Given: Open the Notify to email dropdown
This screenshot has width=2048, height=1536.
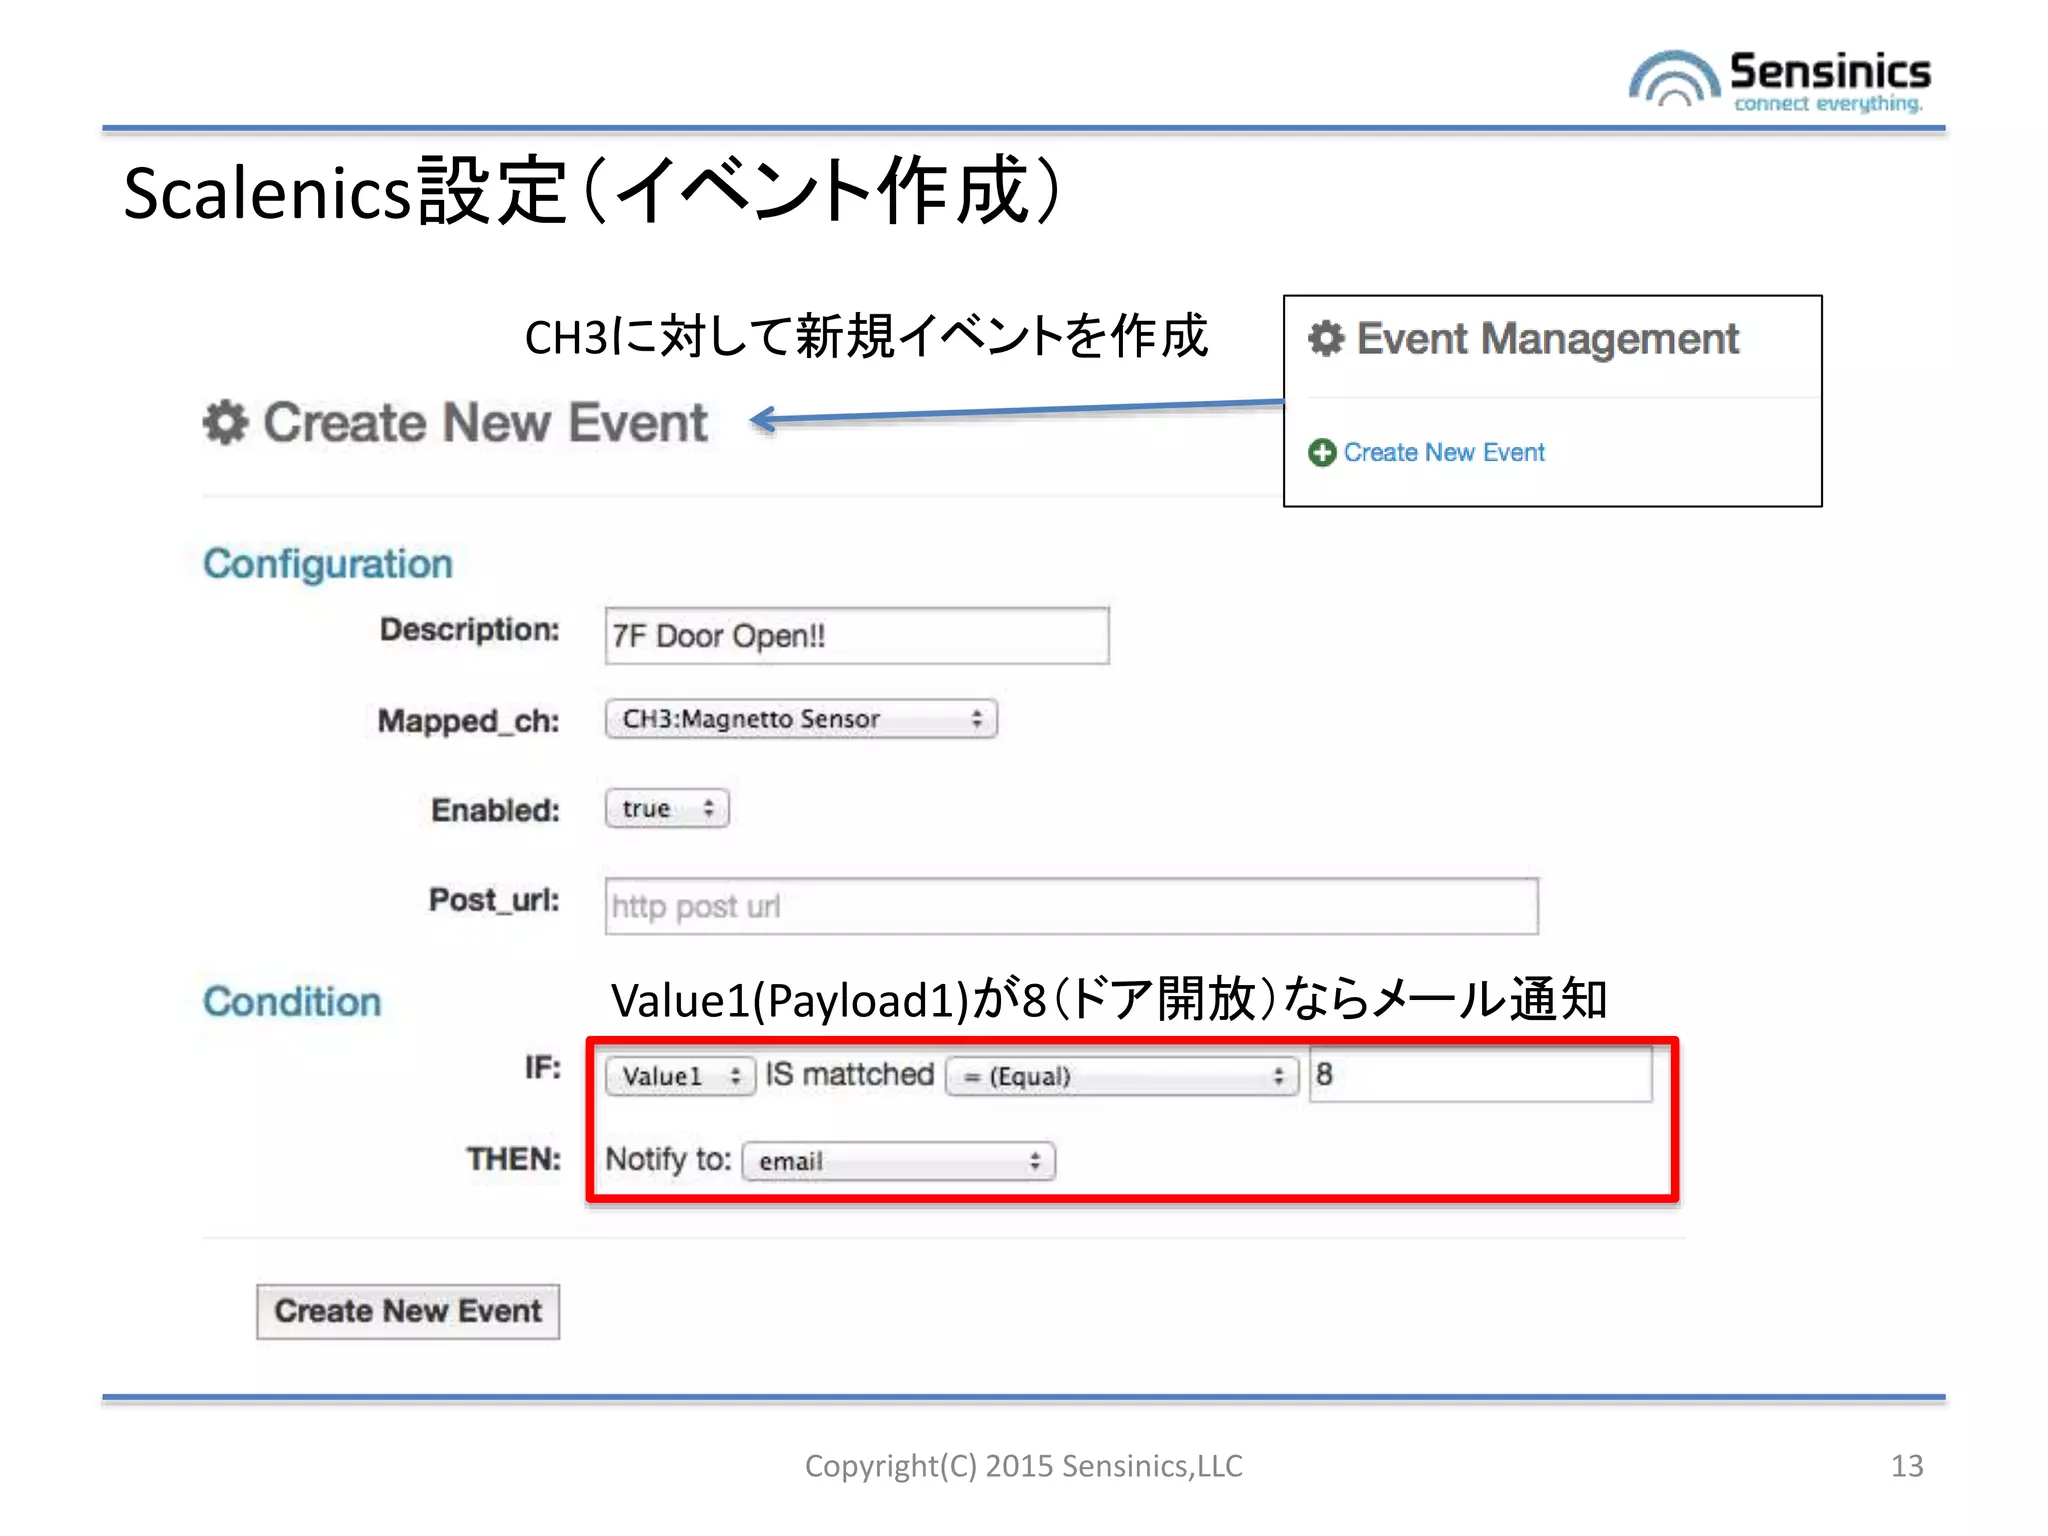Looking at the screenshot, I should [x=898, y=1161].
